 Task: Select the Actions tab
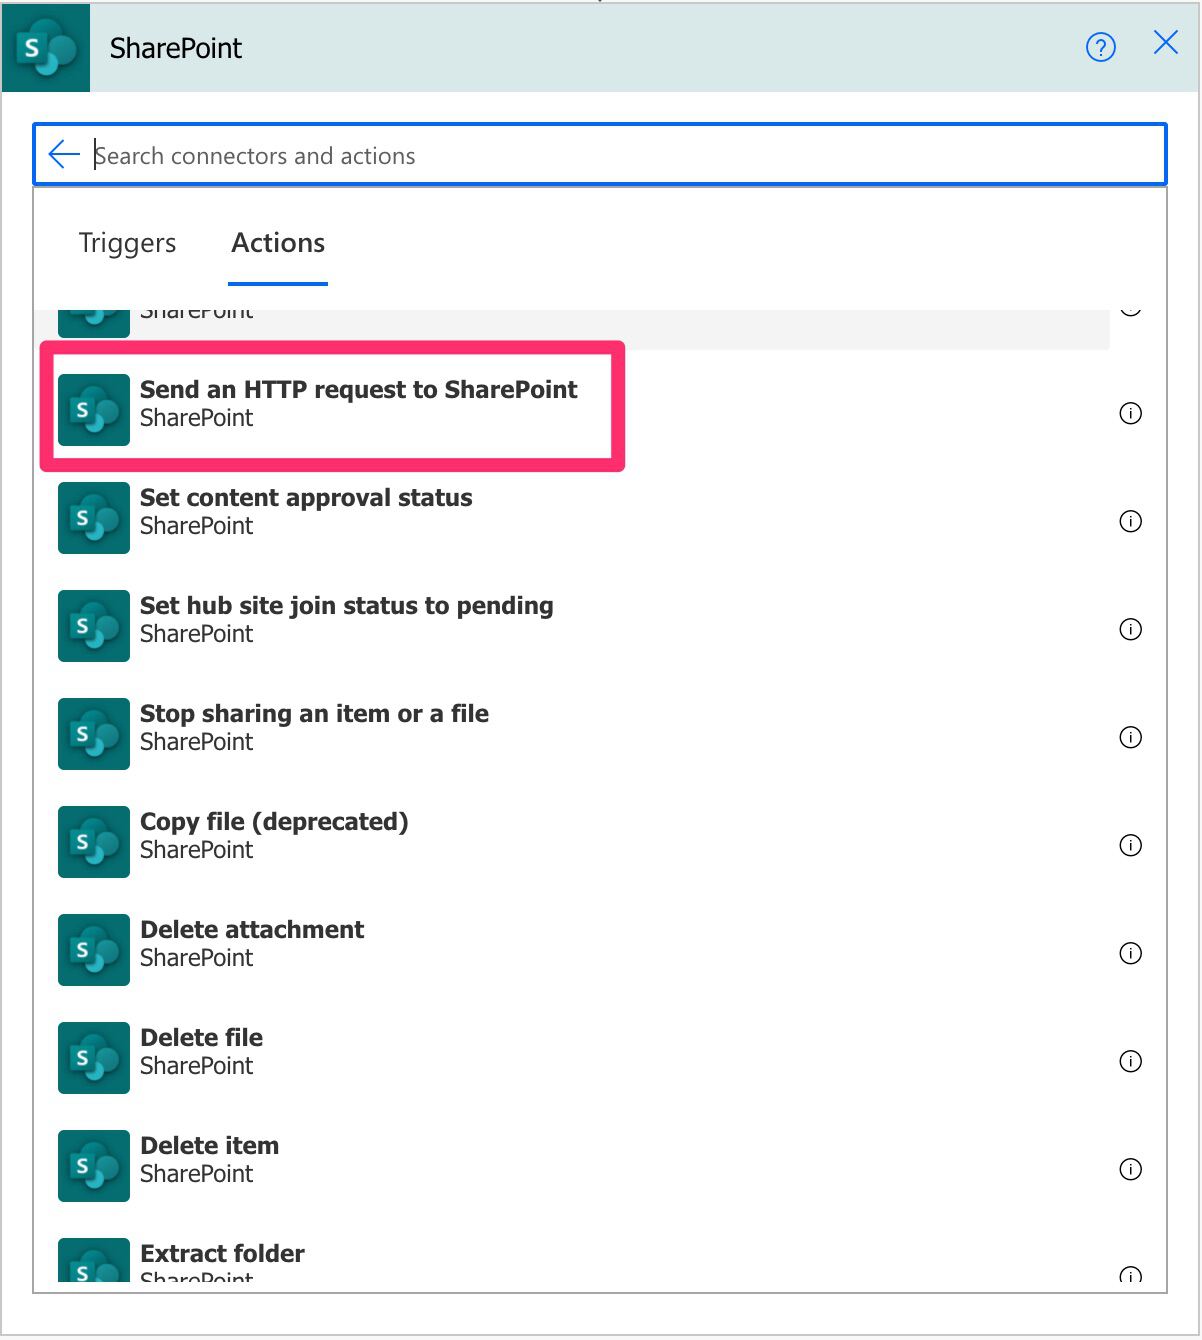point(277,243)
